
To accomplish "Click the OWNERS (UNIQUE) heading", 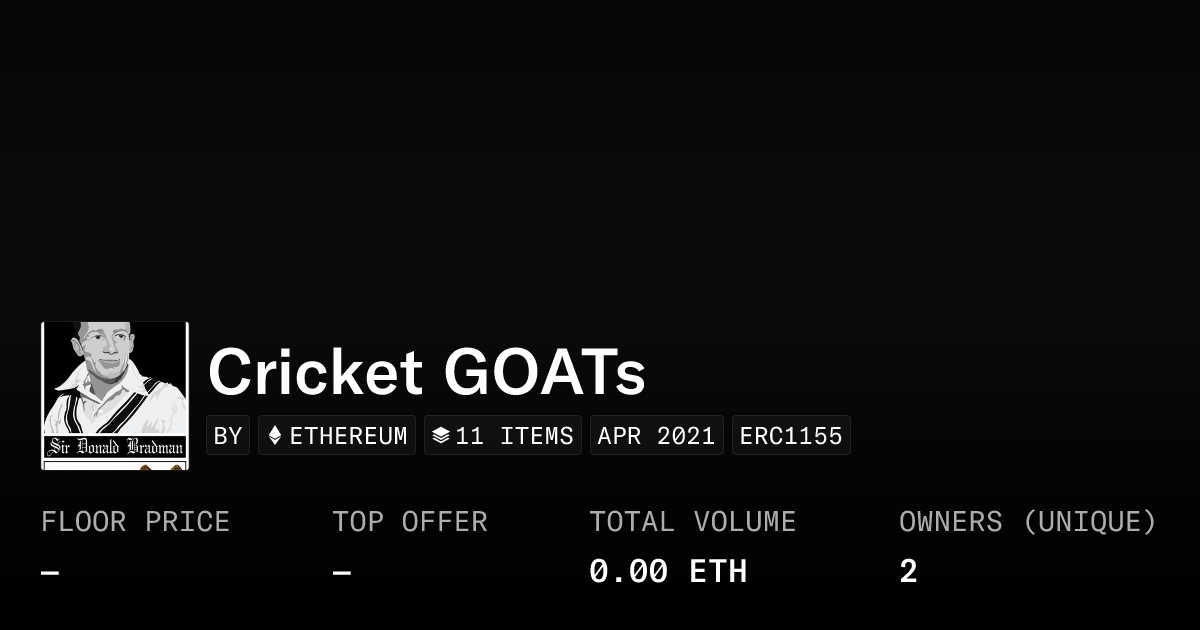I will coord(1027,522).
